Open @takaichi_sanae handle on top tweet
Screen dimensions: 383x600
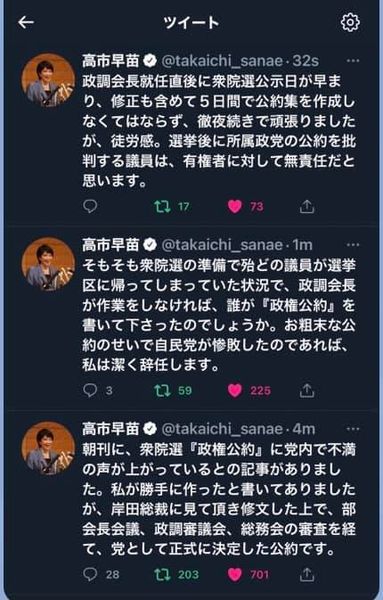tap(222, 61)
